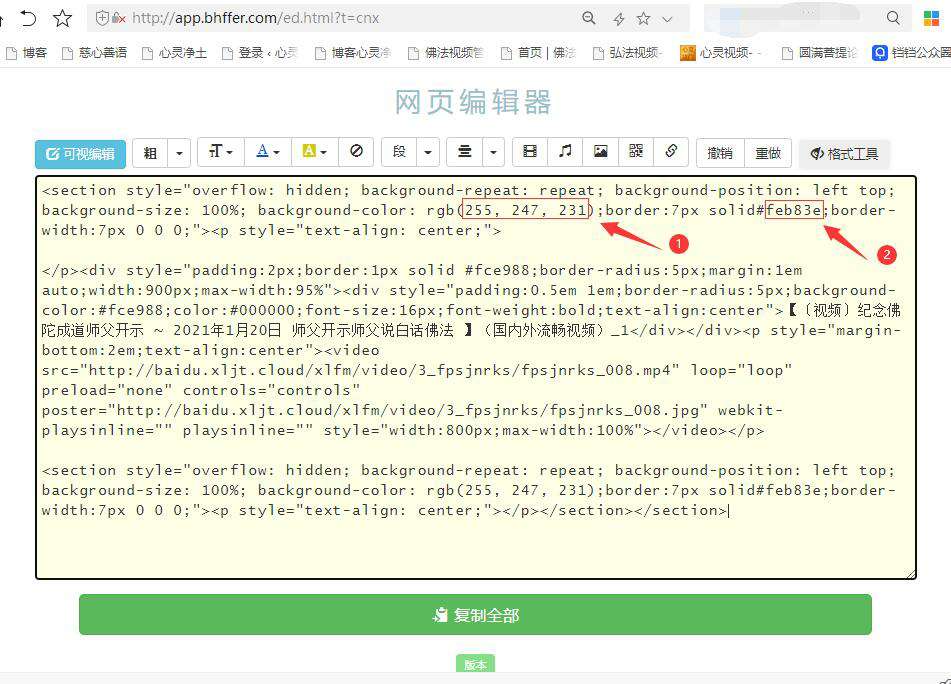Click the clear formatting circle-slash icon
The image size is (951, 684).
(356, 152)
